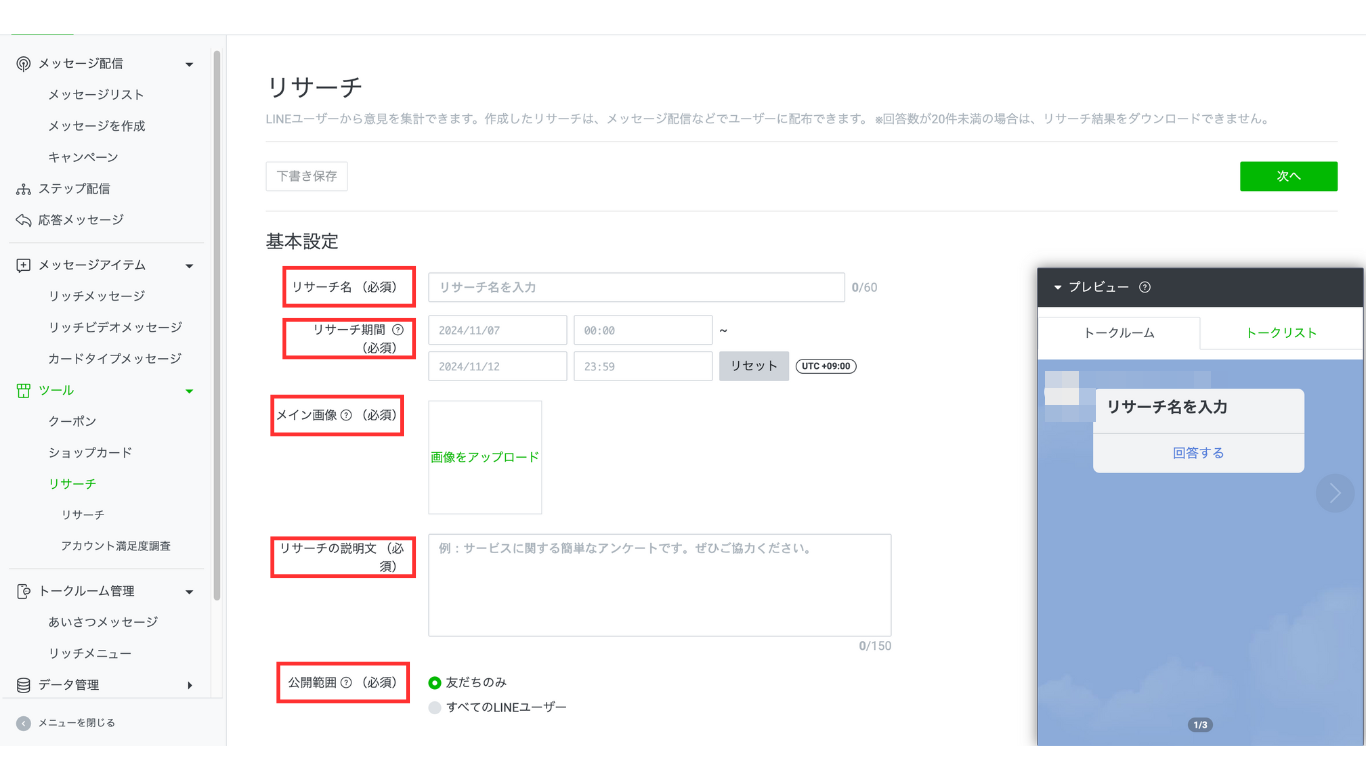Click the message items plus icon

click(x=24, y=266)
